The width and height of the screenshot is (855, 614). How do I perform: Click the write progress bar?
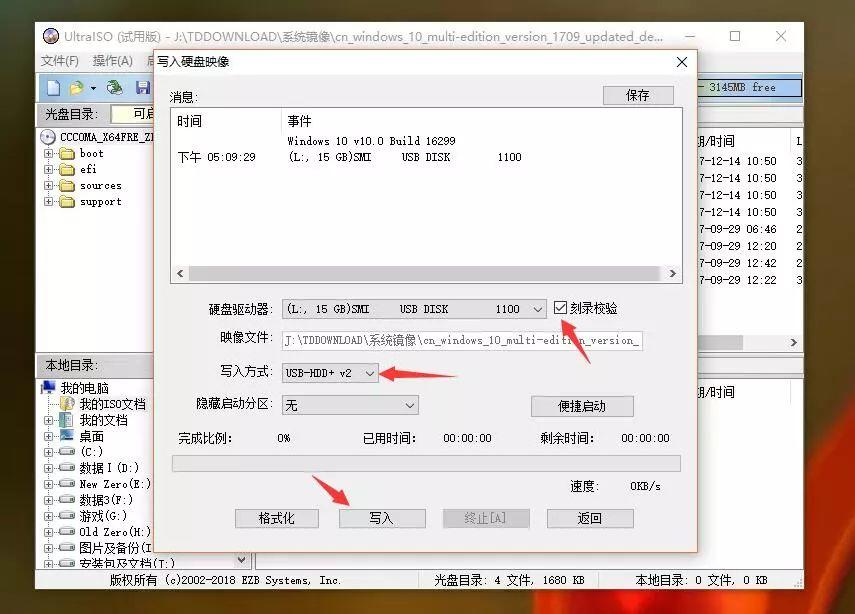[x=426, y=463]
